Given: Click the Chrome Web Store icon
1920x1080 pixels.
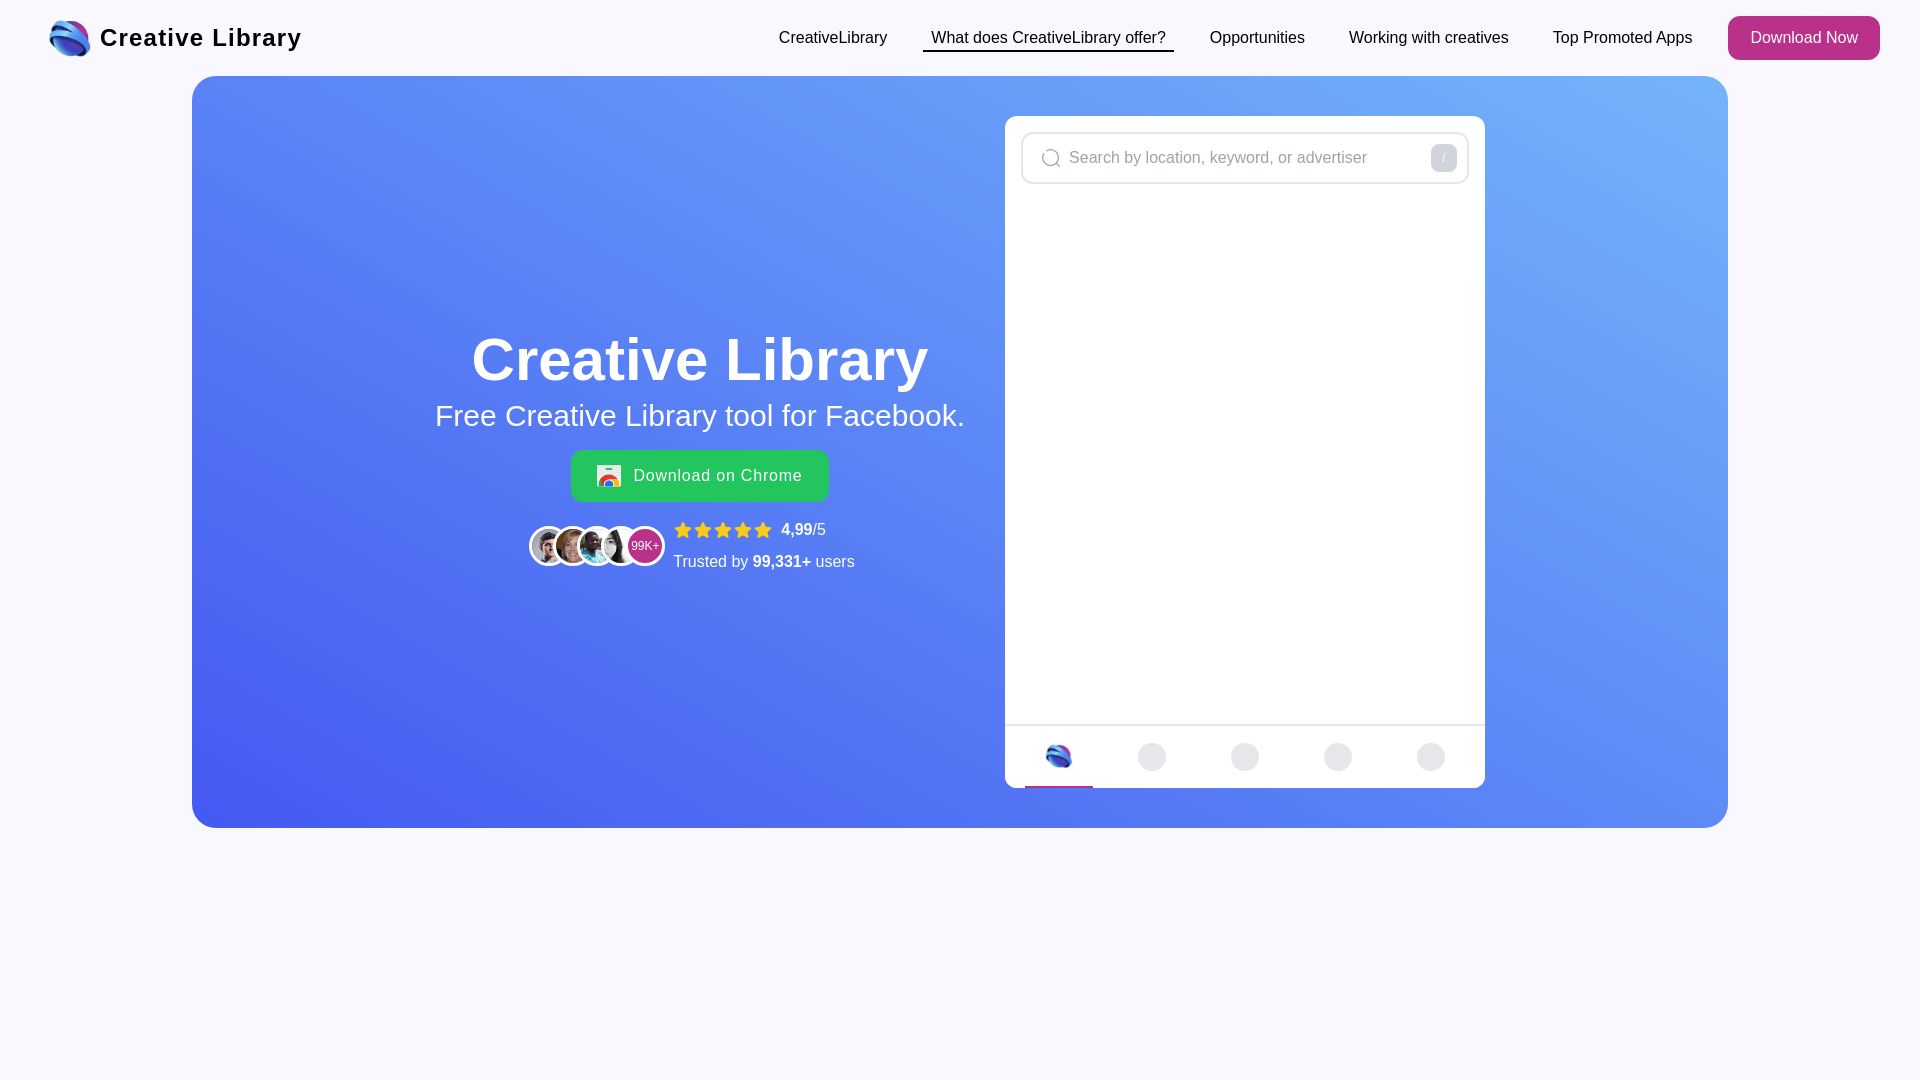Looking at the screenshot, I should pyautogui.click(x=609, y=476).
